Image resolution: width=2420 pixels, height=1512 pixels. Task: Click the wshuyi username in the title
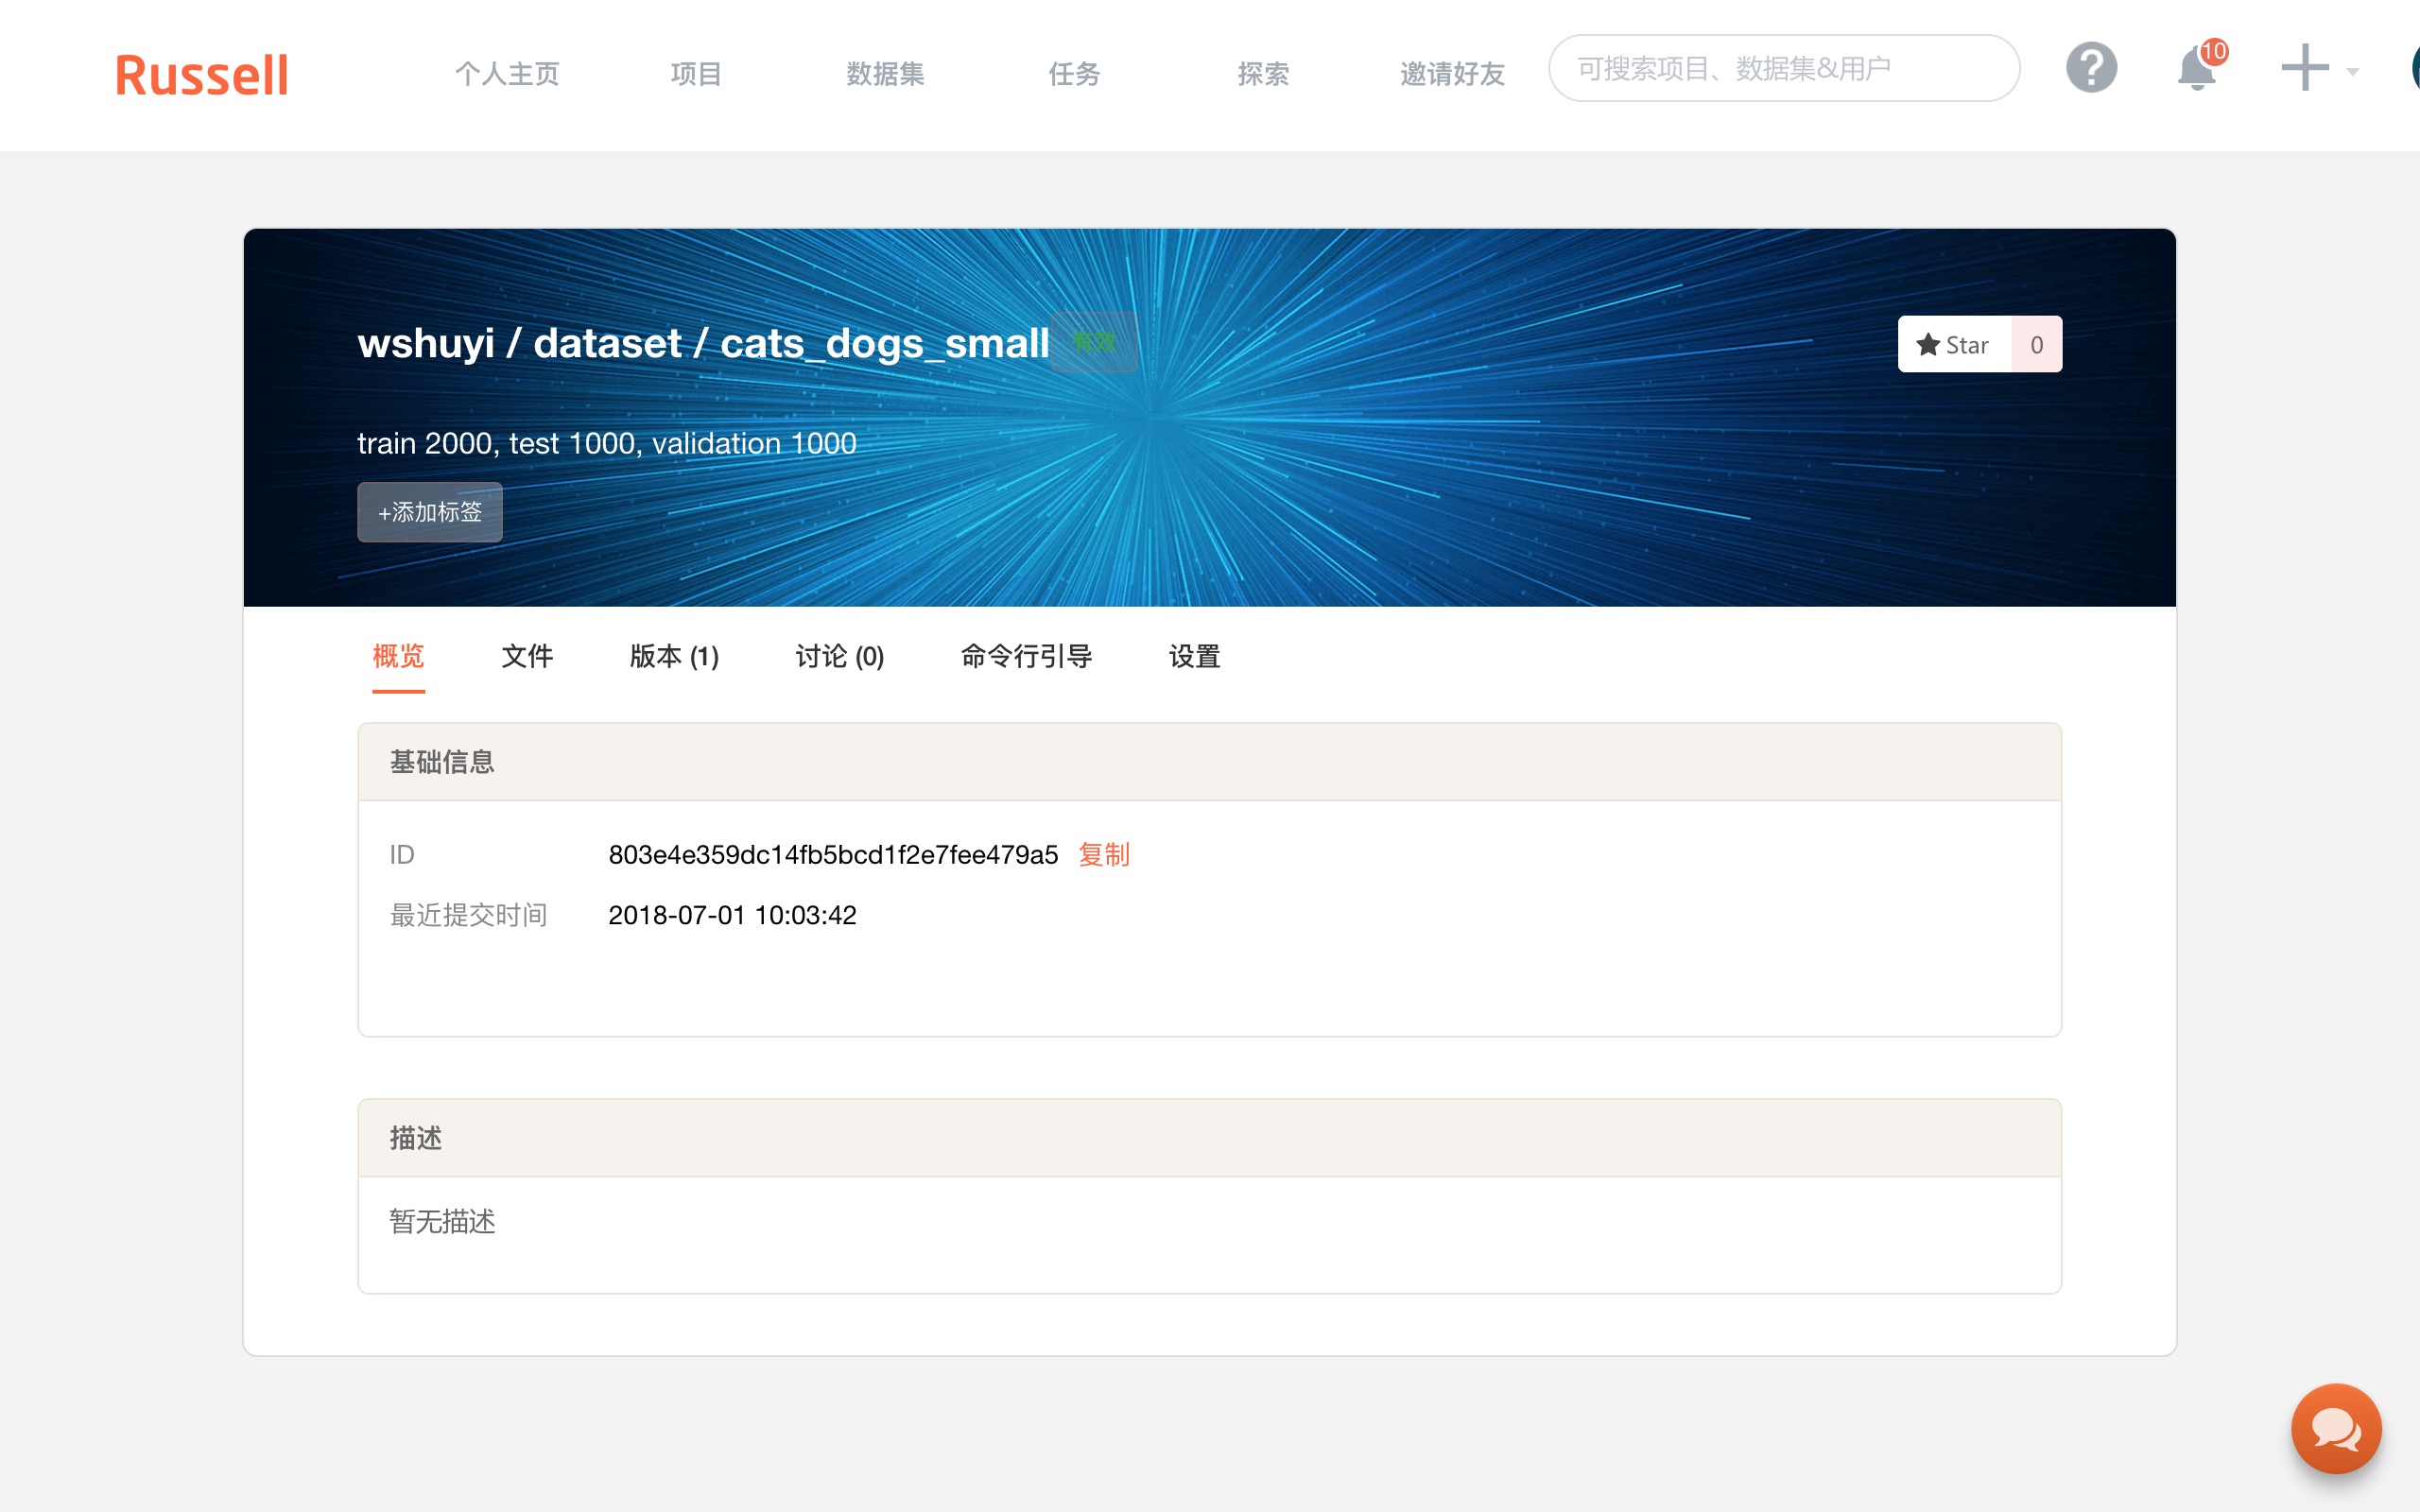tap(426, 343)
